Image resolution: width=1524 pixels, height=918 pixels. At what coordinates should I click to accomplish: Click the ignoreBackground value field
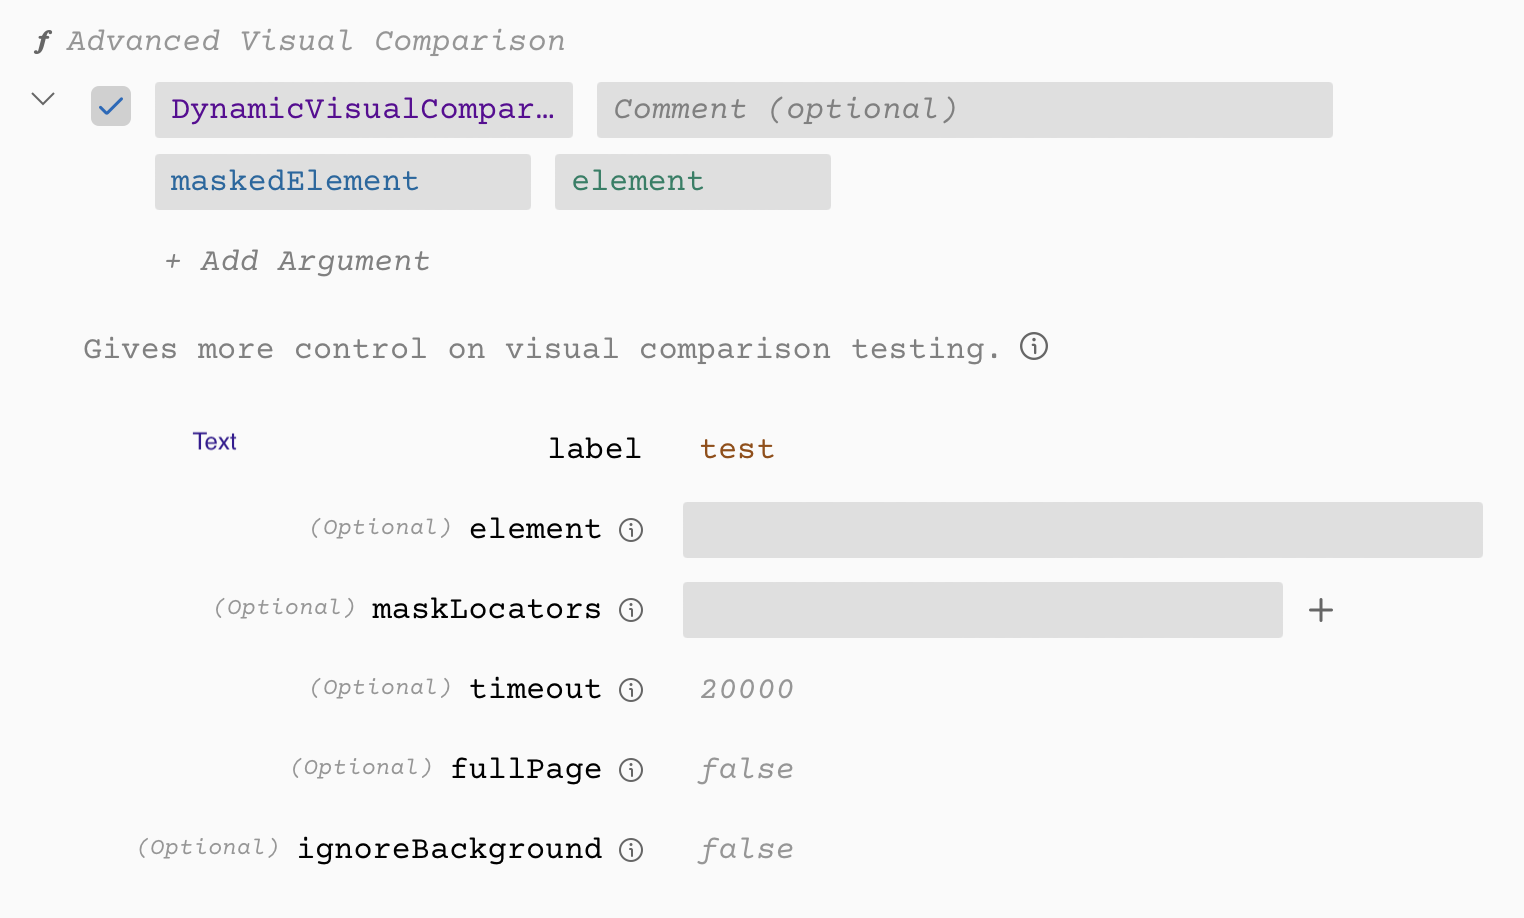[745, 849]
